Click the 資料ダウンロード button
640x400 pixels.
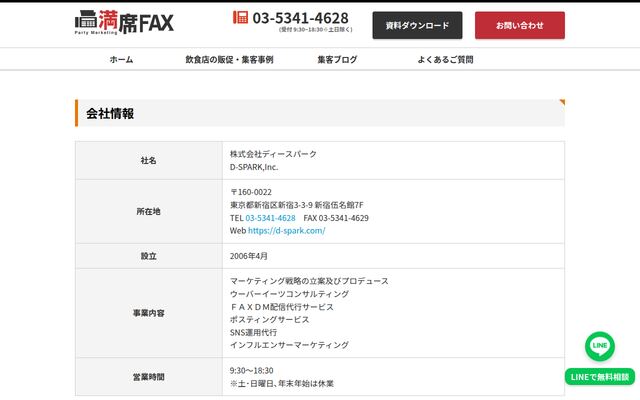coord(417,25)
